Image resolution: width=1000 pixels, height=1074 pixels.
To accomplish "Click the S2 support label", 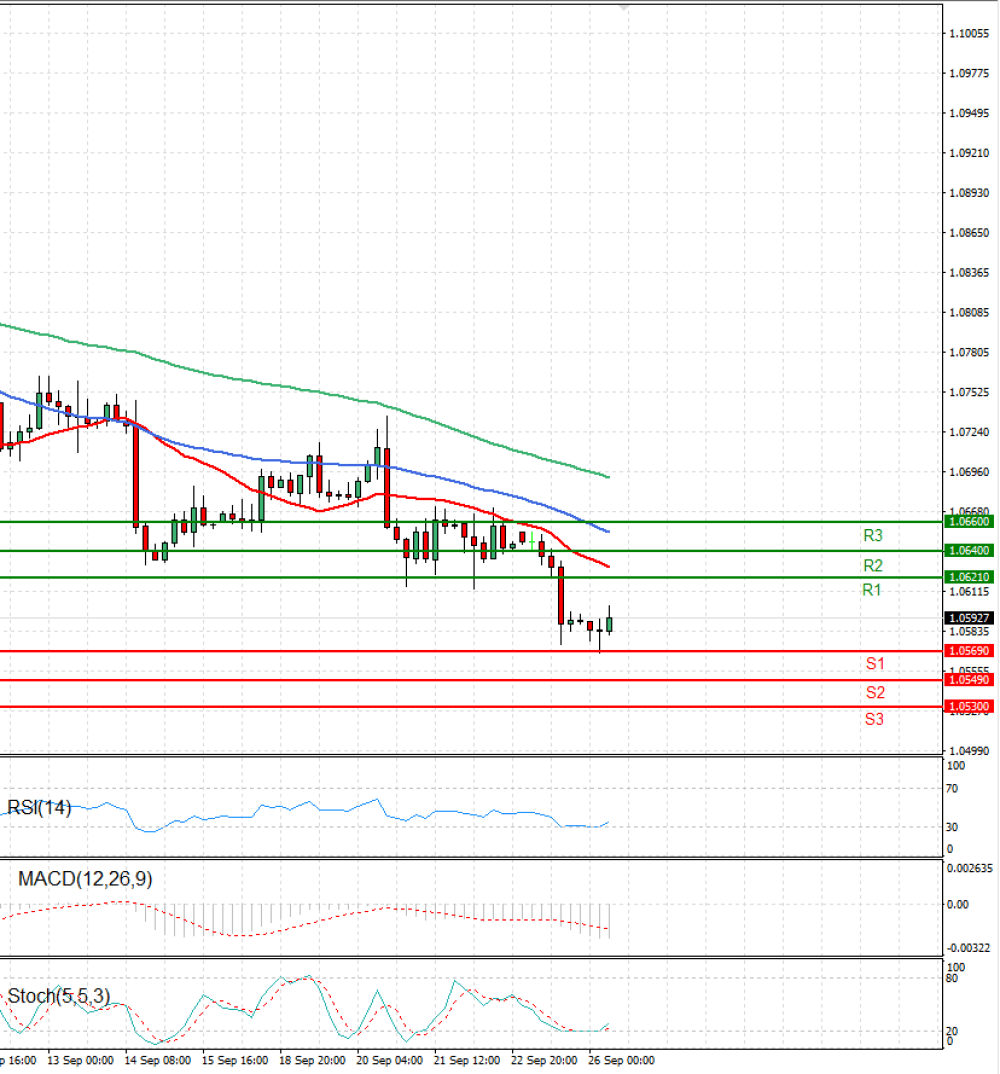I will (875, 692).
